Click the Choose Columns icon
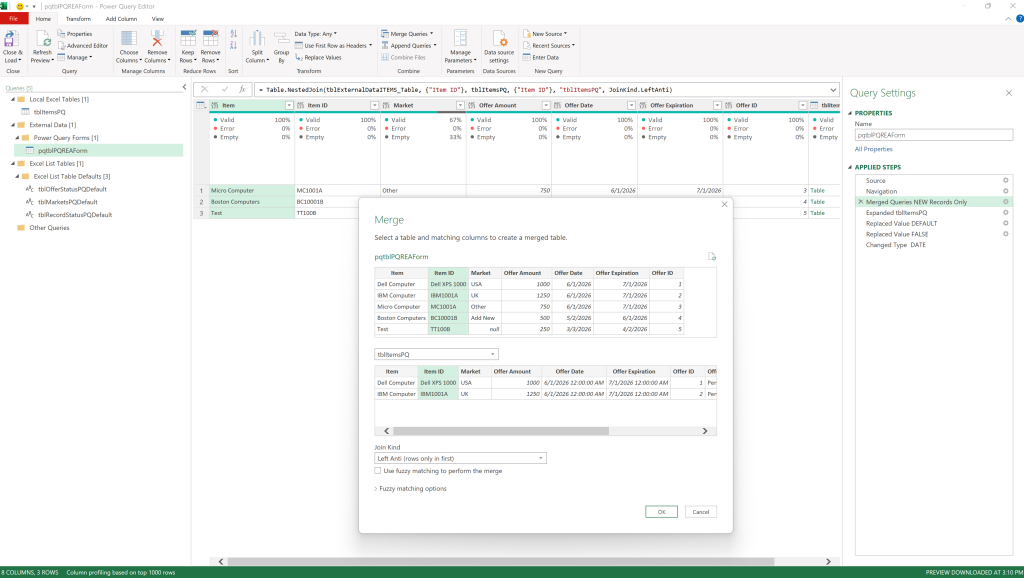Image resolution: width=1024 pixels, height=578 pixels. point(129,39)
